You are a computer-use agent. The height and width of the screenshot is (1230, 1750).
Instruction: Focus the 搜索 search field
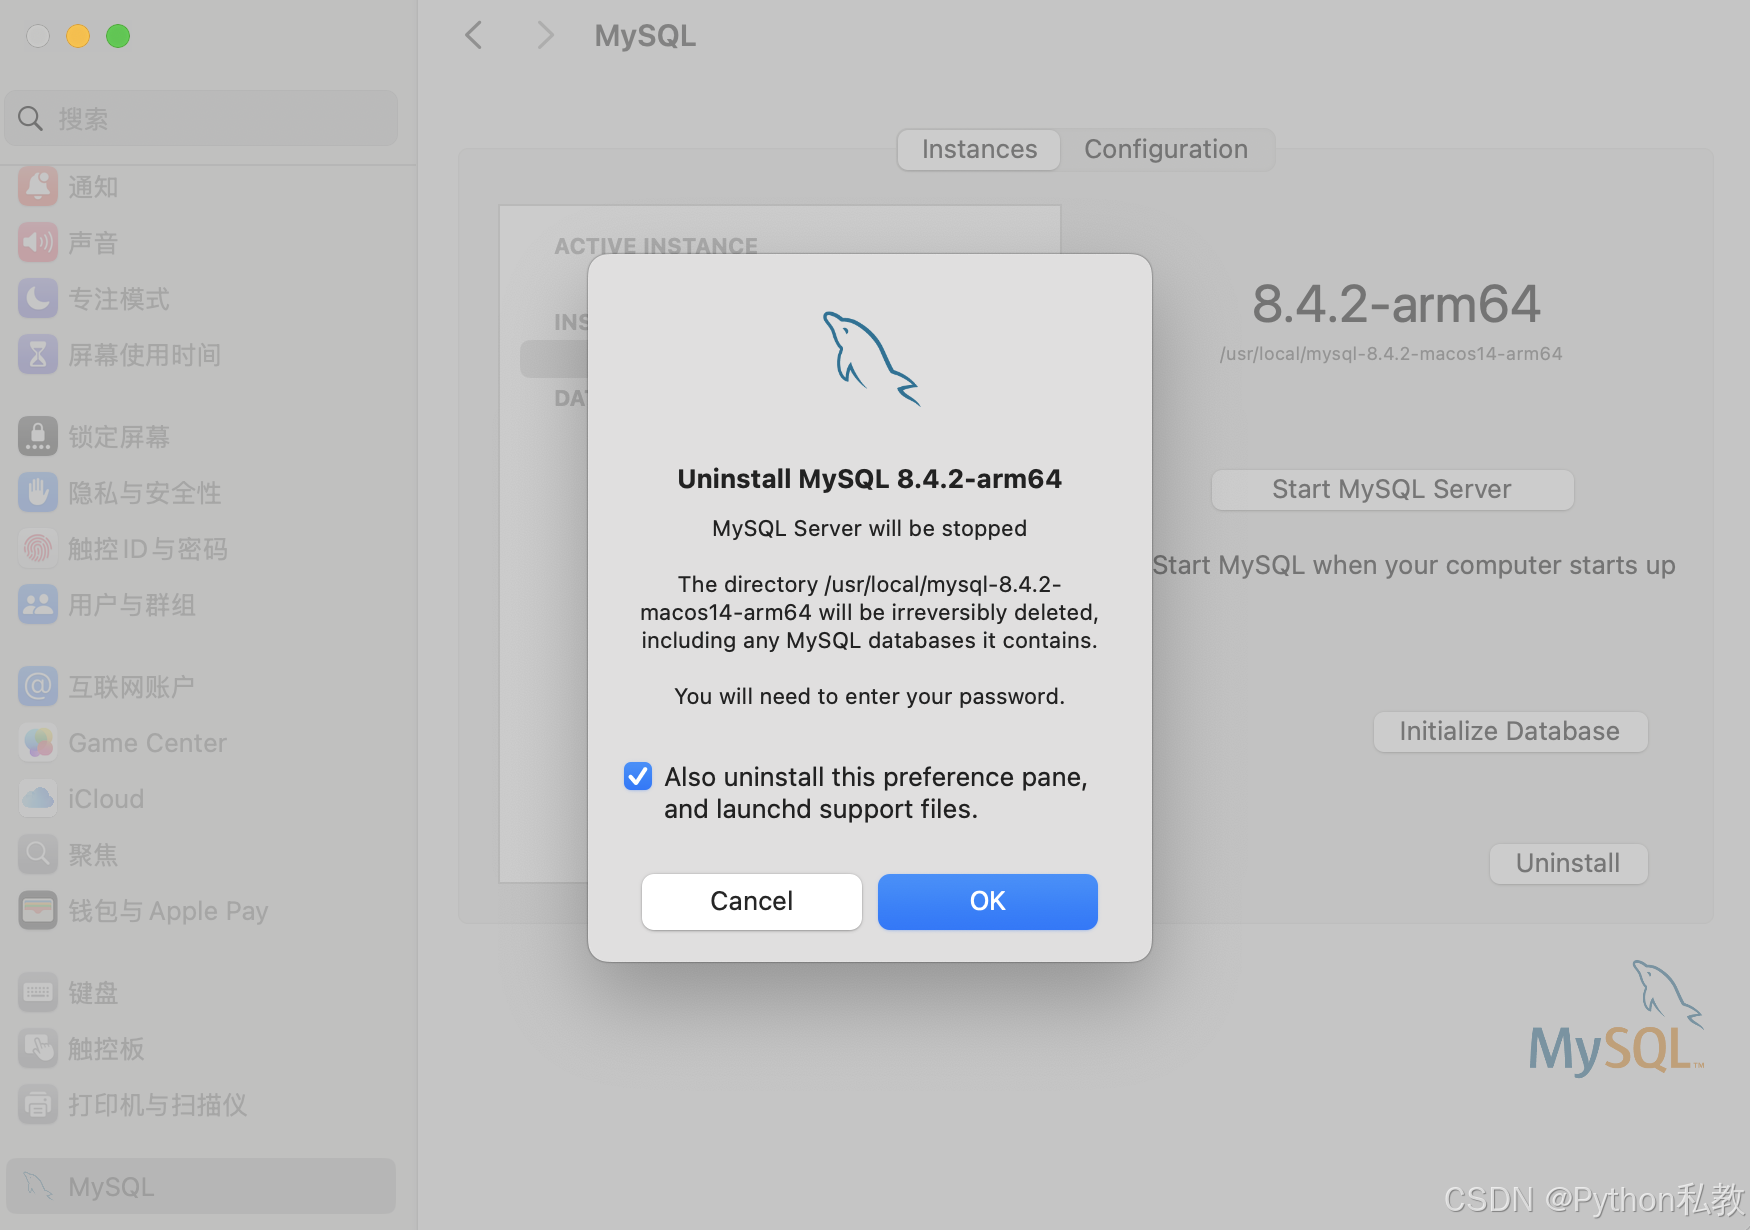click(x=201, y=119)
